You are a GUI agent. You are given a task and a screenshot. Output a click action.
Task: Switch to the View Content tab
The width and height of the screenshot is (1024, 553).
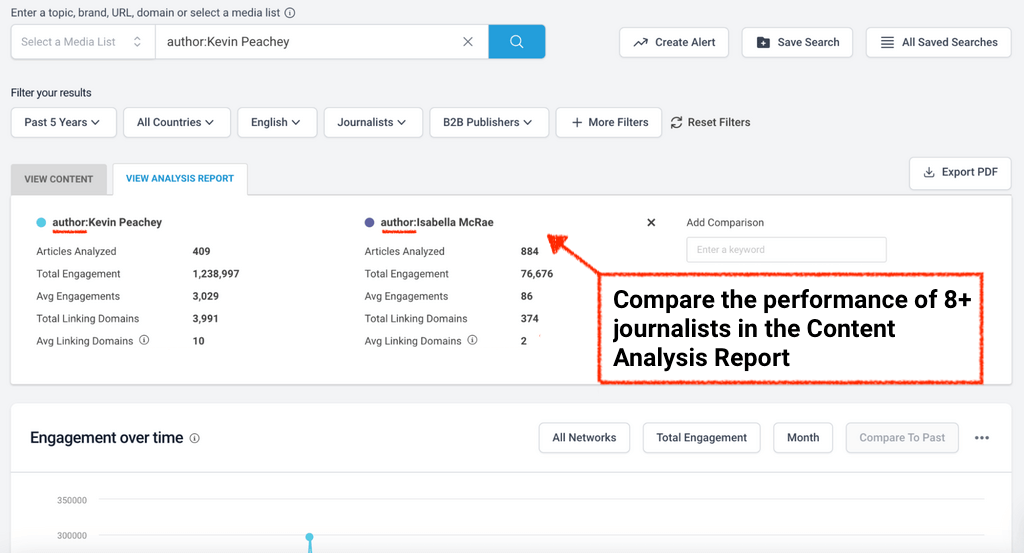pos(59,179)
